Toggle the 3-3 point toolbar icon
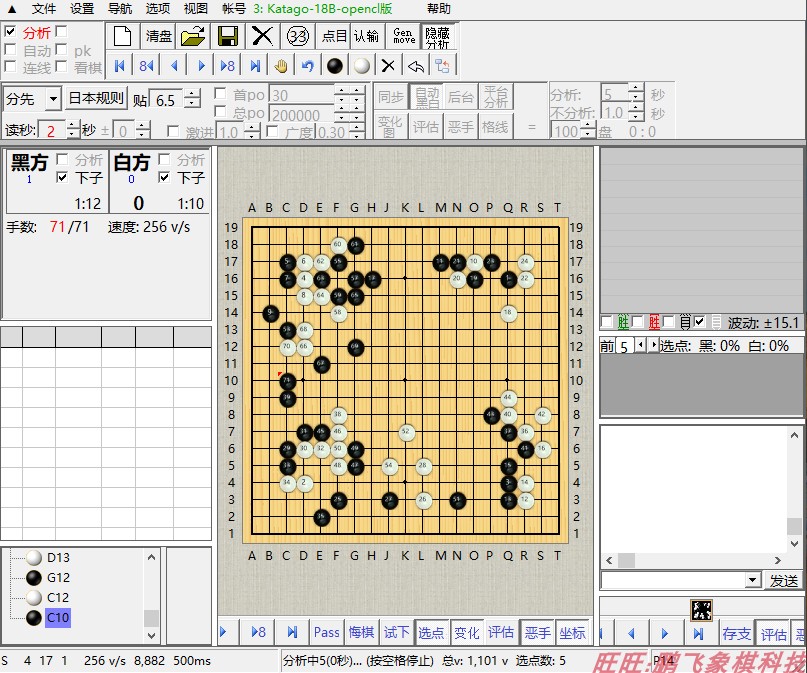The width and height of the screenshot is (807, 673). (x=297, y=36)
